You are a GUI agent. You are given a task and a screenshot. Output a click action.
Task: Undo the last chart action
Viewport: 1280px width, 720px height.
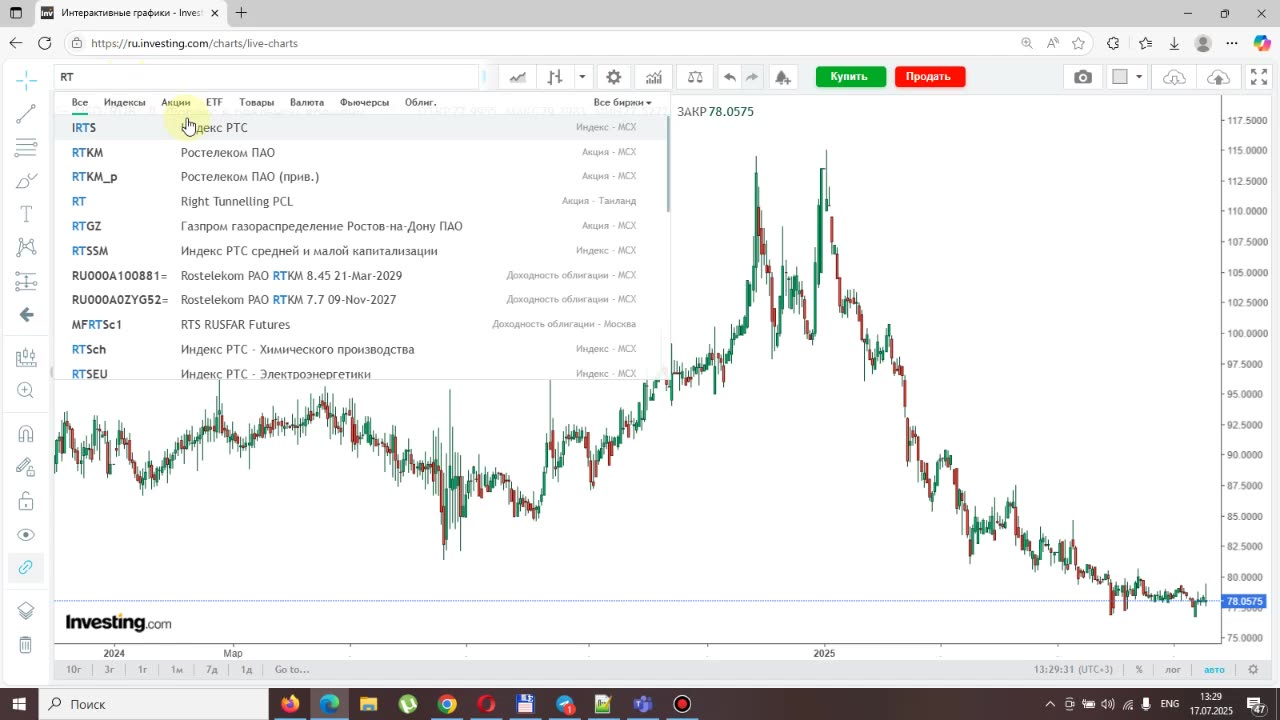730,77
